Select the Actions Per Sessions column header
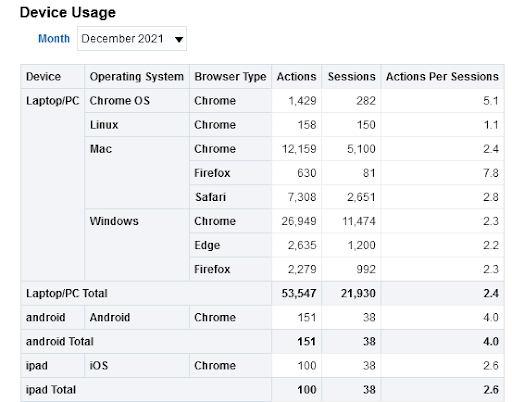 [x=442, y=77]
